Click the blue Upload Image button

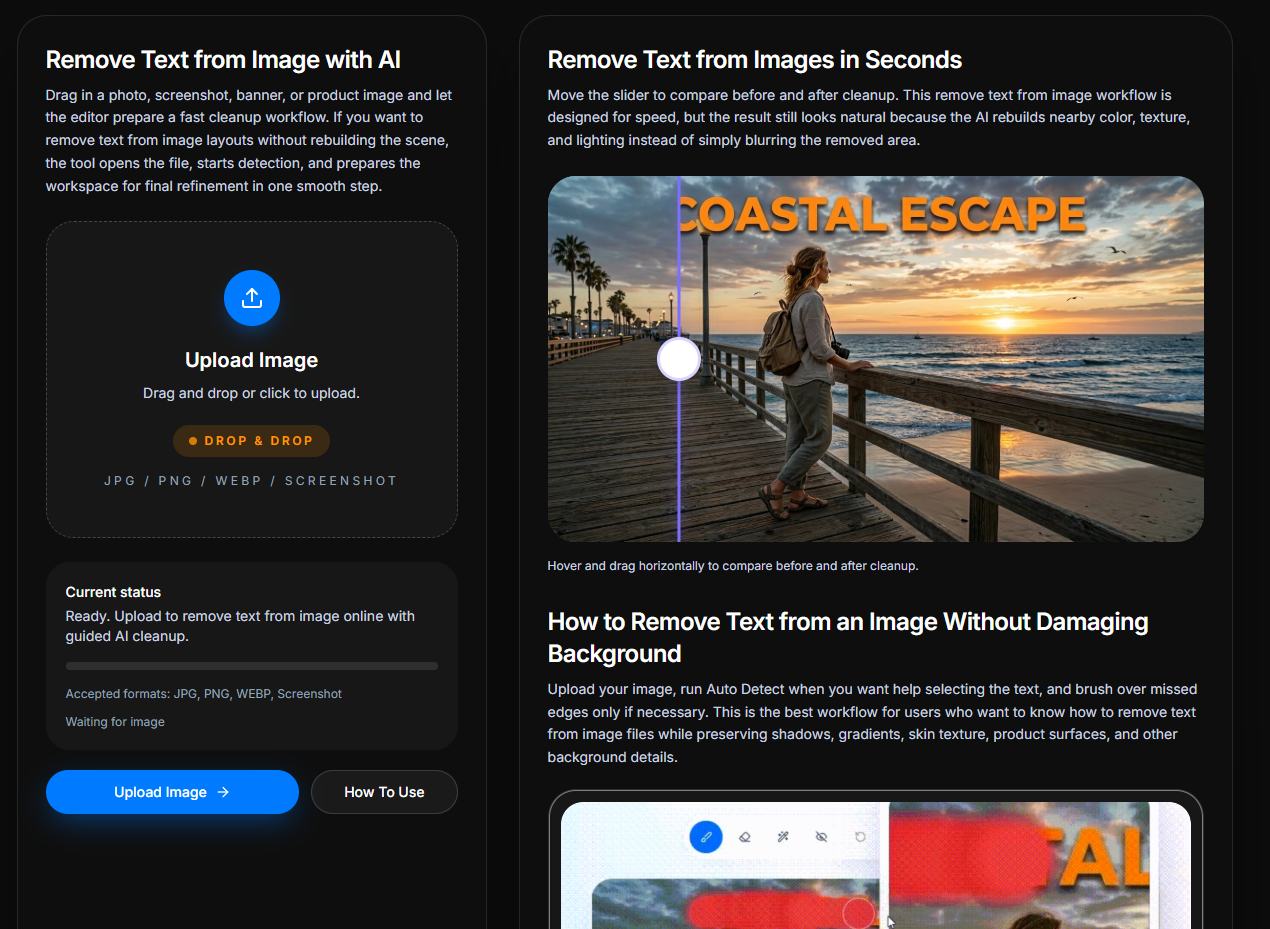tap(172, 792)
